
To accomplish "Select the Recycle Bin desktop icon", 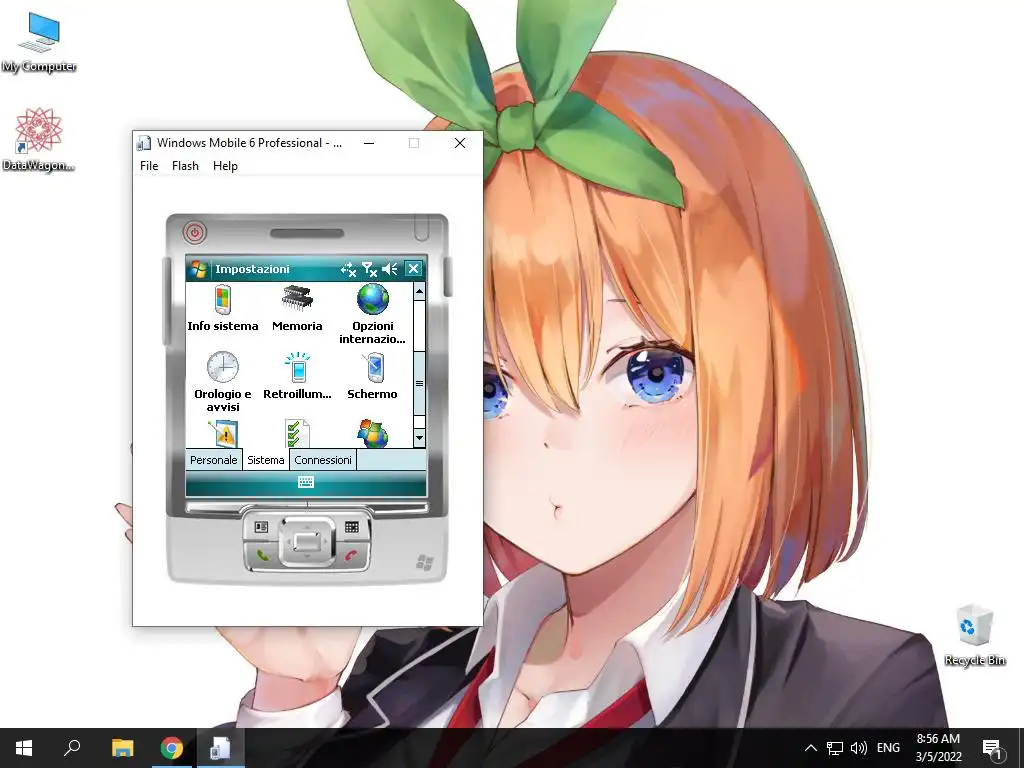I will (x=975, y=635).
